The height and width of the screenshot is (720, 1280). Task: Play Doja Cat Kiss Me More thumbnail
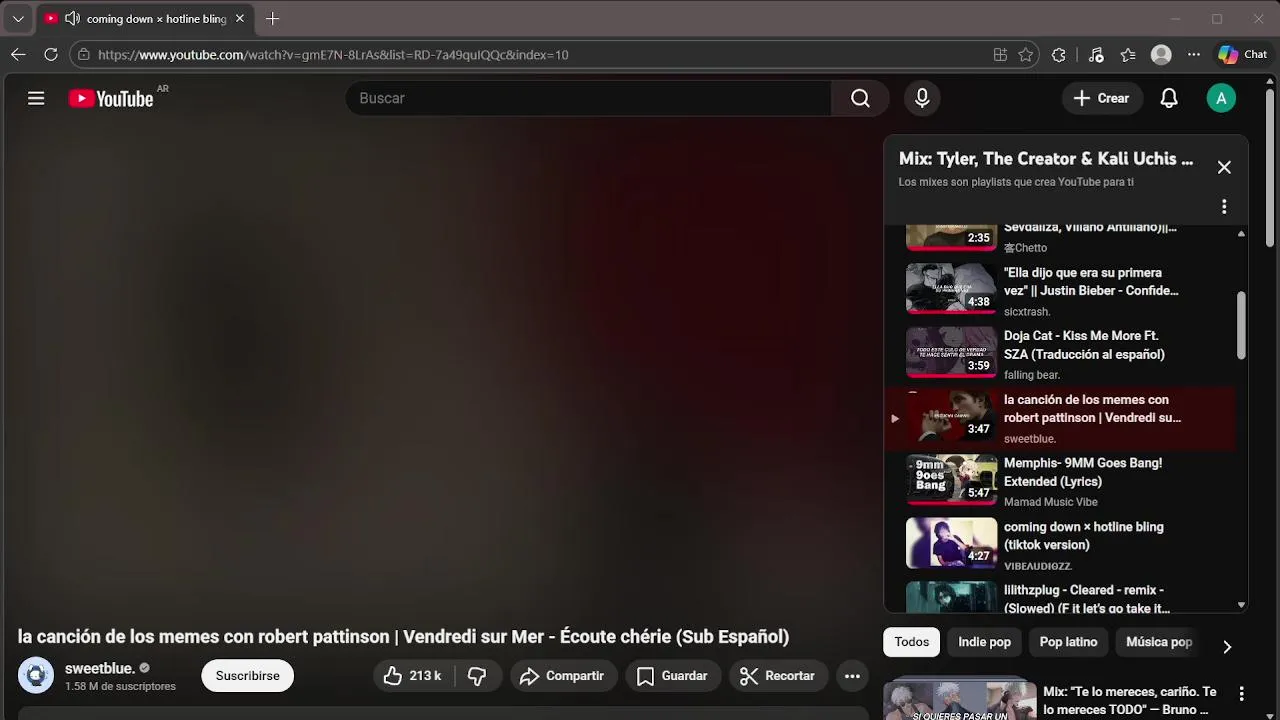click(951, 352)
